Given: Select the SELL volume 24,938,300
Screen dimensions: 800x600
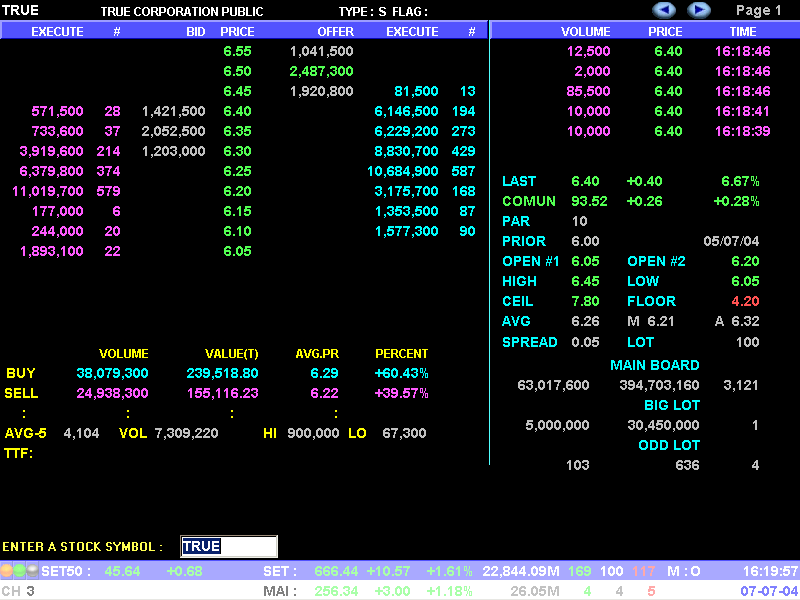Looking at the screenshot, I should (112, 393).
